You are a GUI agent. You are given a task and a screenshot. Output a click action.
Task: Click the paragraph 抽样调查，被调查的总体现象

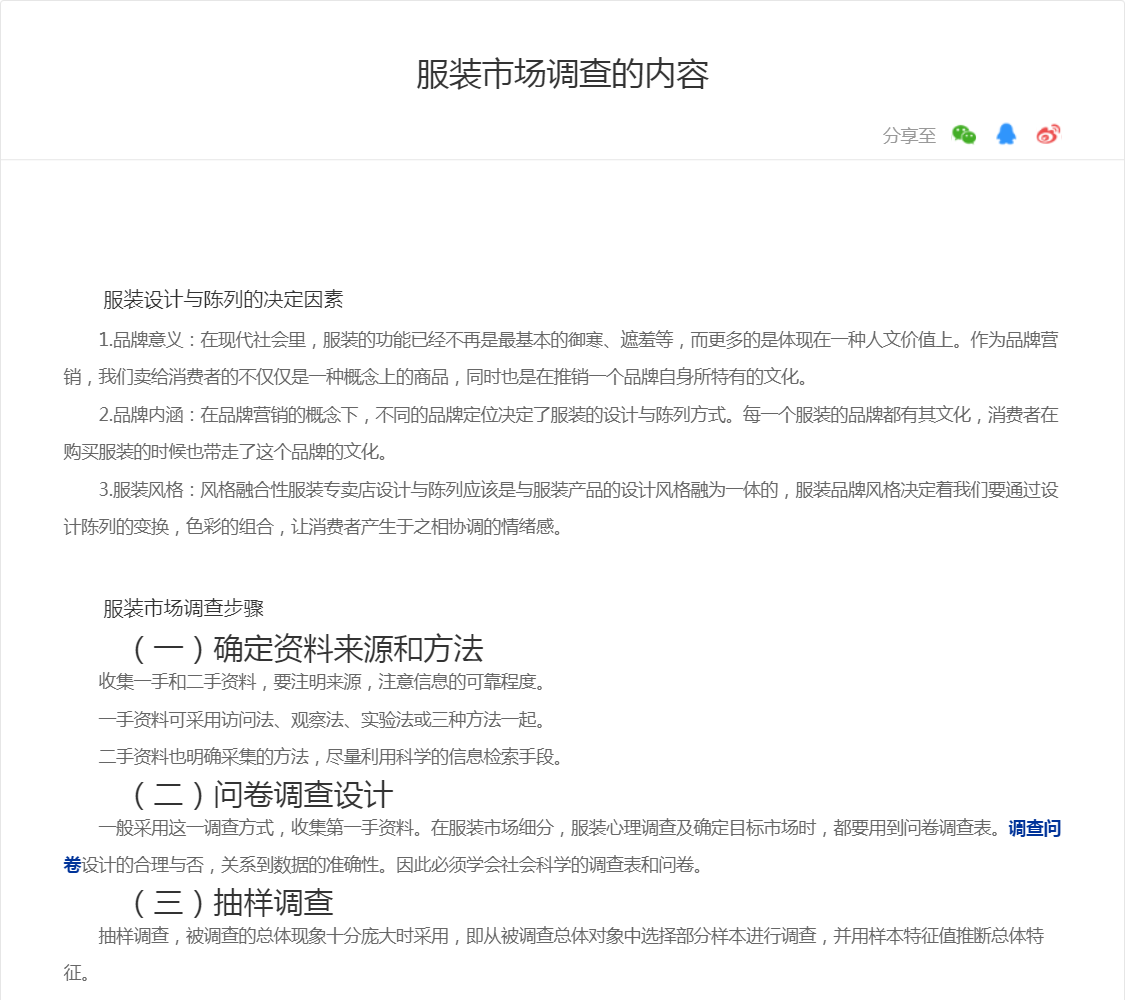tap(554, 954)
